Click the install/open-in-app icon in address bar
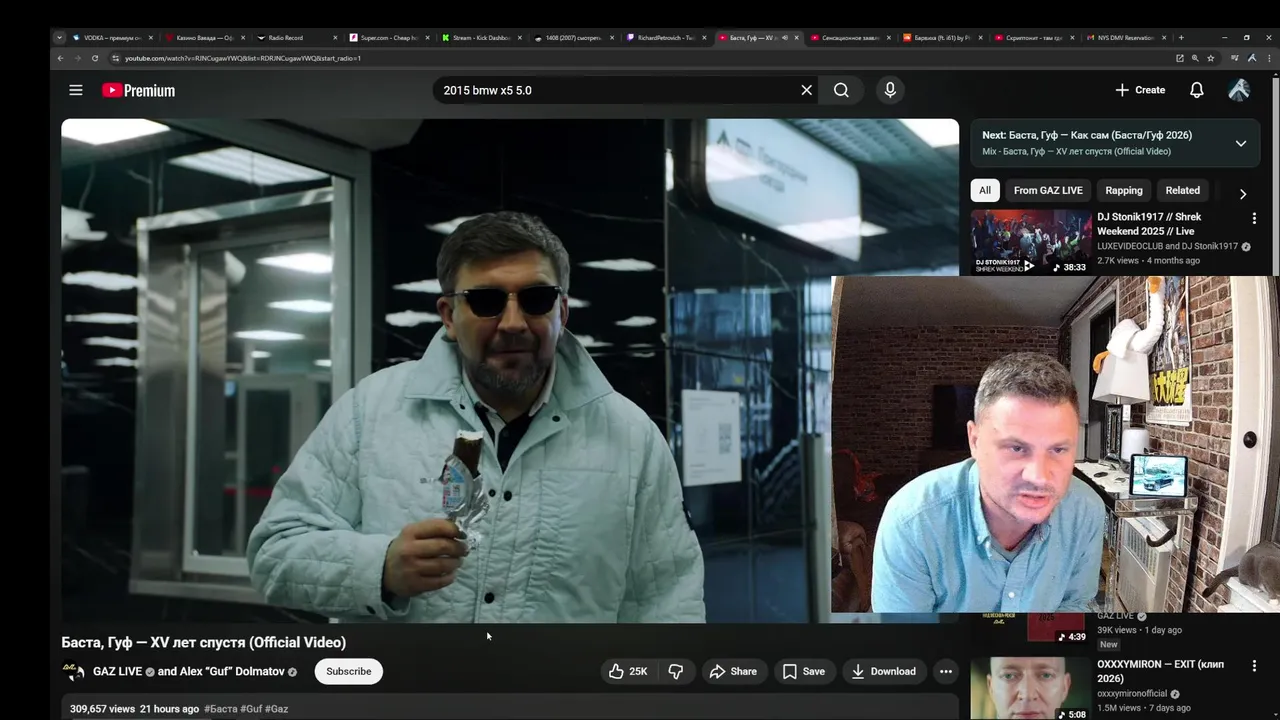The height and width of the screenshot is (720, 1280). click(x=1180, y=58)
